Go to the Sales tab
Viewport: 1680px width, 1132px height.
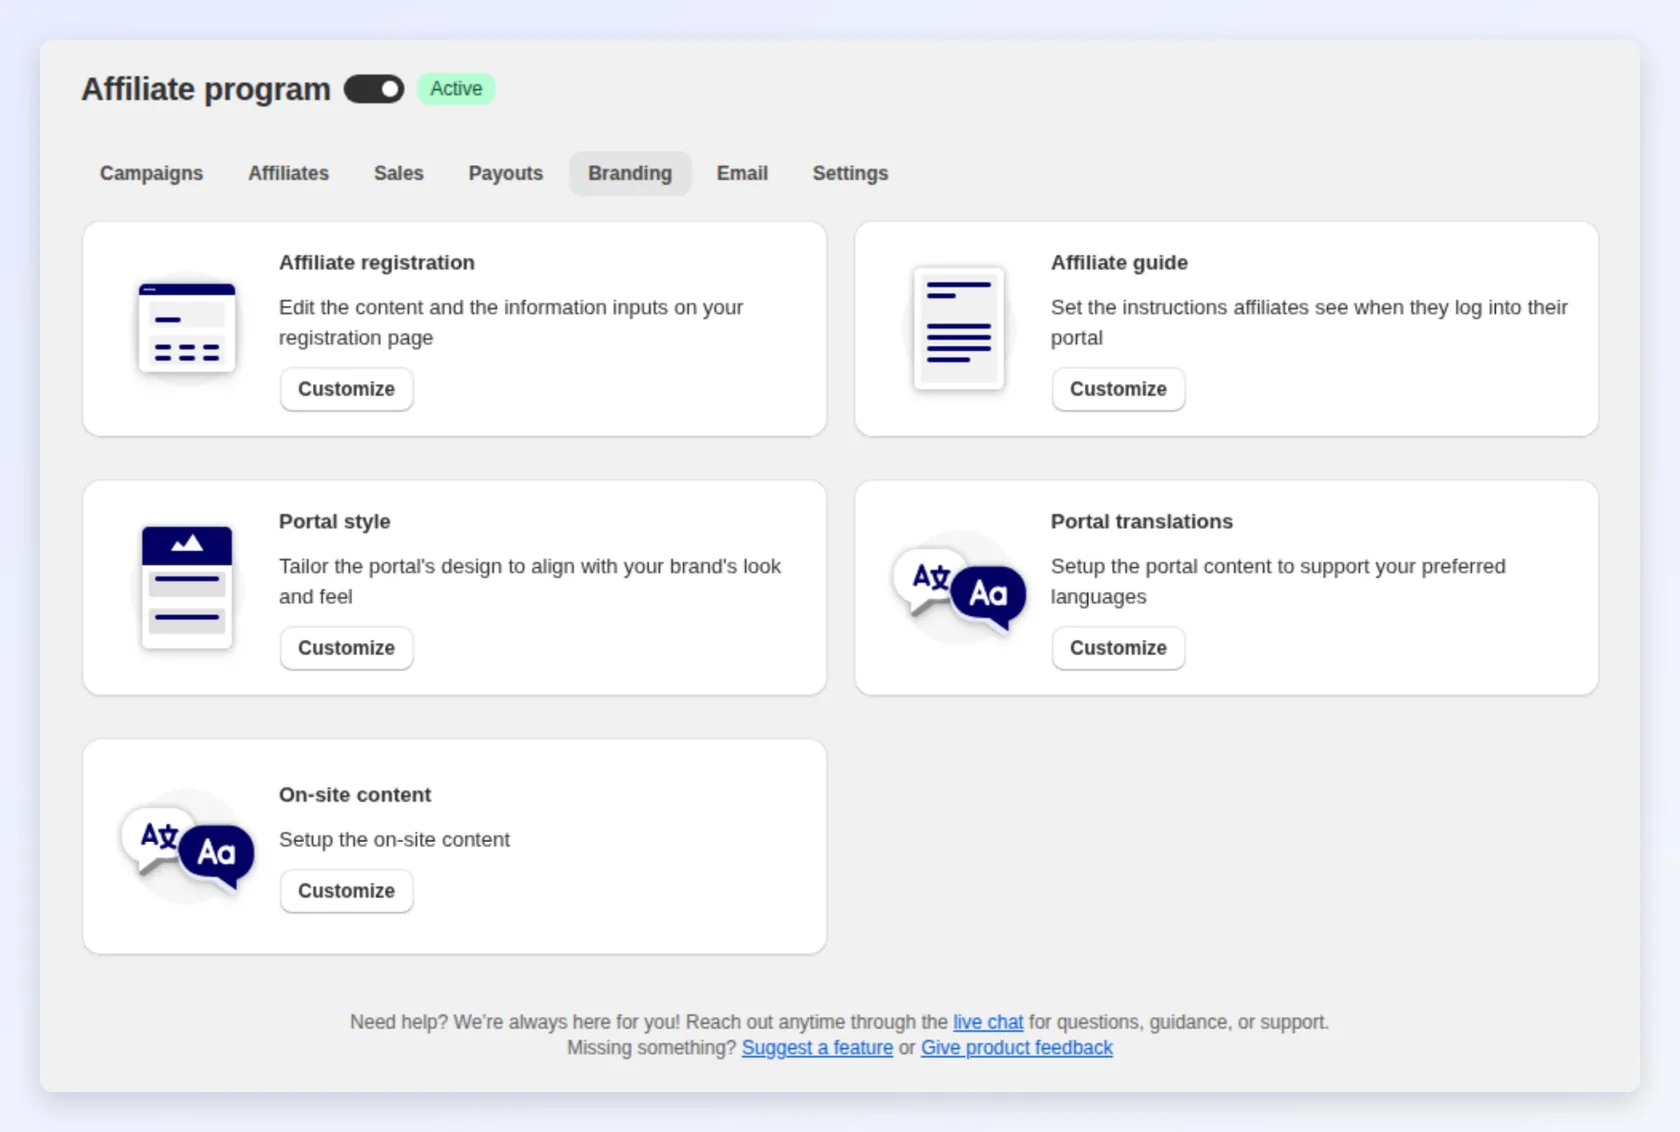point(399,173)
